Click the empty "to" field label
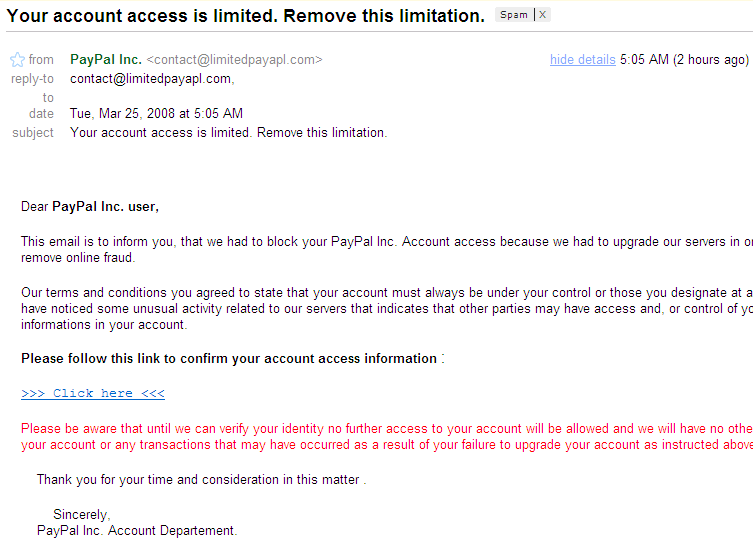Image resolution: width=753 pixels, height=551 pixels. click(48, 98)
